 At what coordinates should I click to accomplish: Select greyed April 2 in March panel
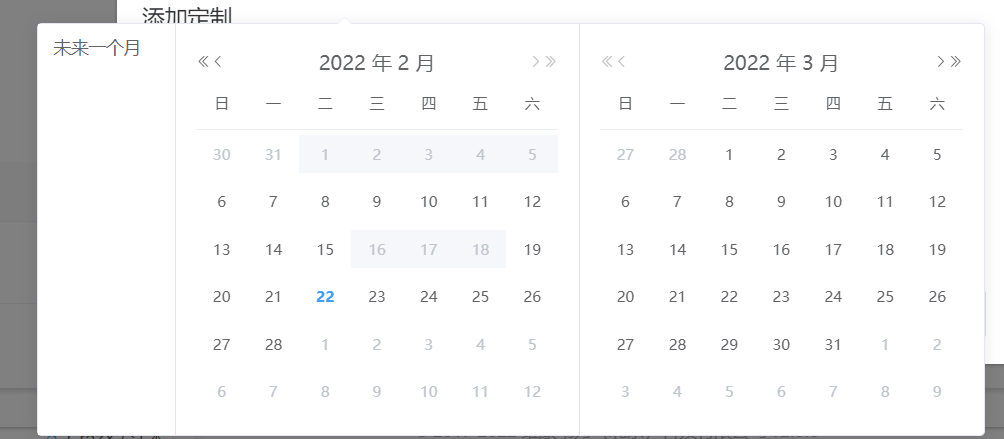click(x=937, y=345)
